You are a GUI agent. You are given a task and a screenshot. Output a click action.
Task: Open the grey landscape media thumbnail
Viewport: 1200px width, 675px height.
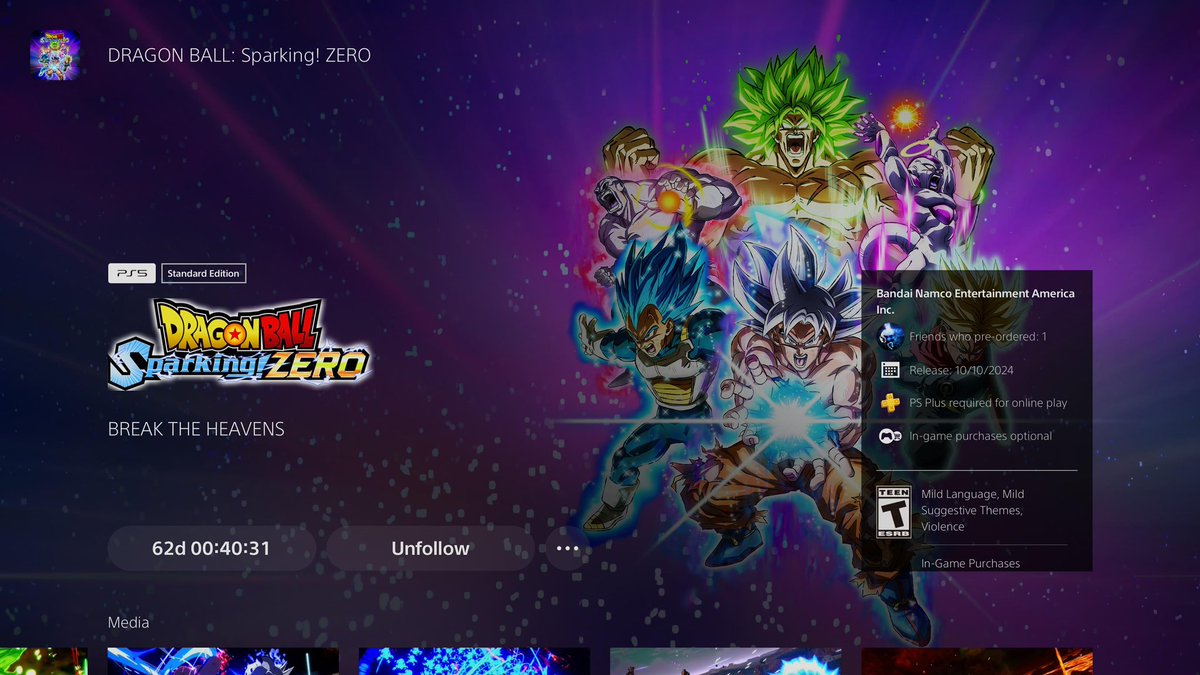(x=725, y=661)
